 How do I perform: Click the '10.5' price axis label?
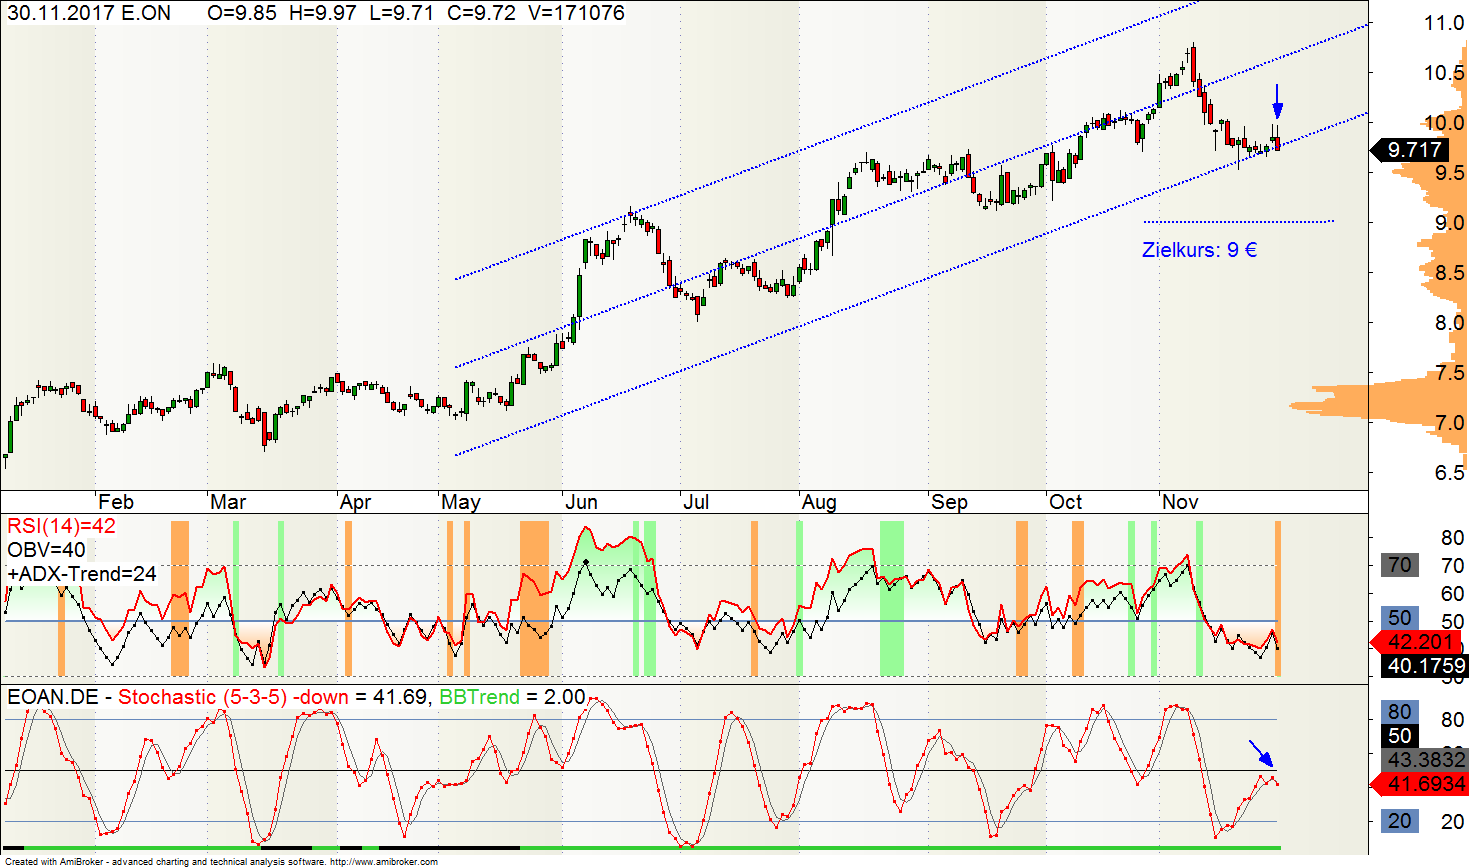coord(1444,73)
